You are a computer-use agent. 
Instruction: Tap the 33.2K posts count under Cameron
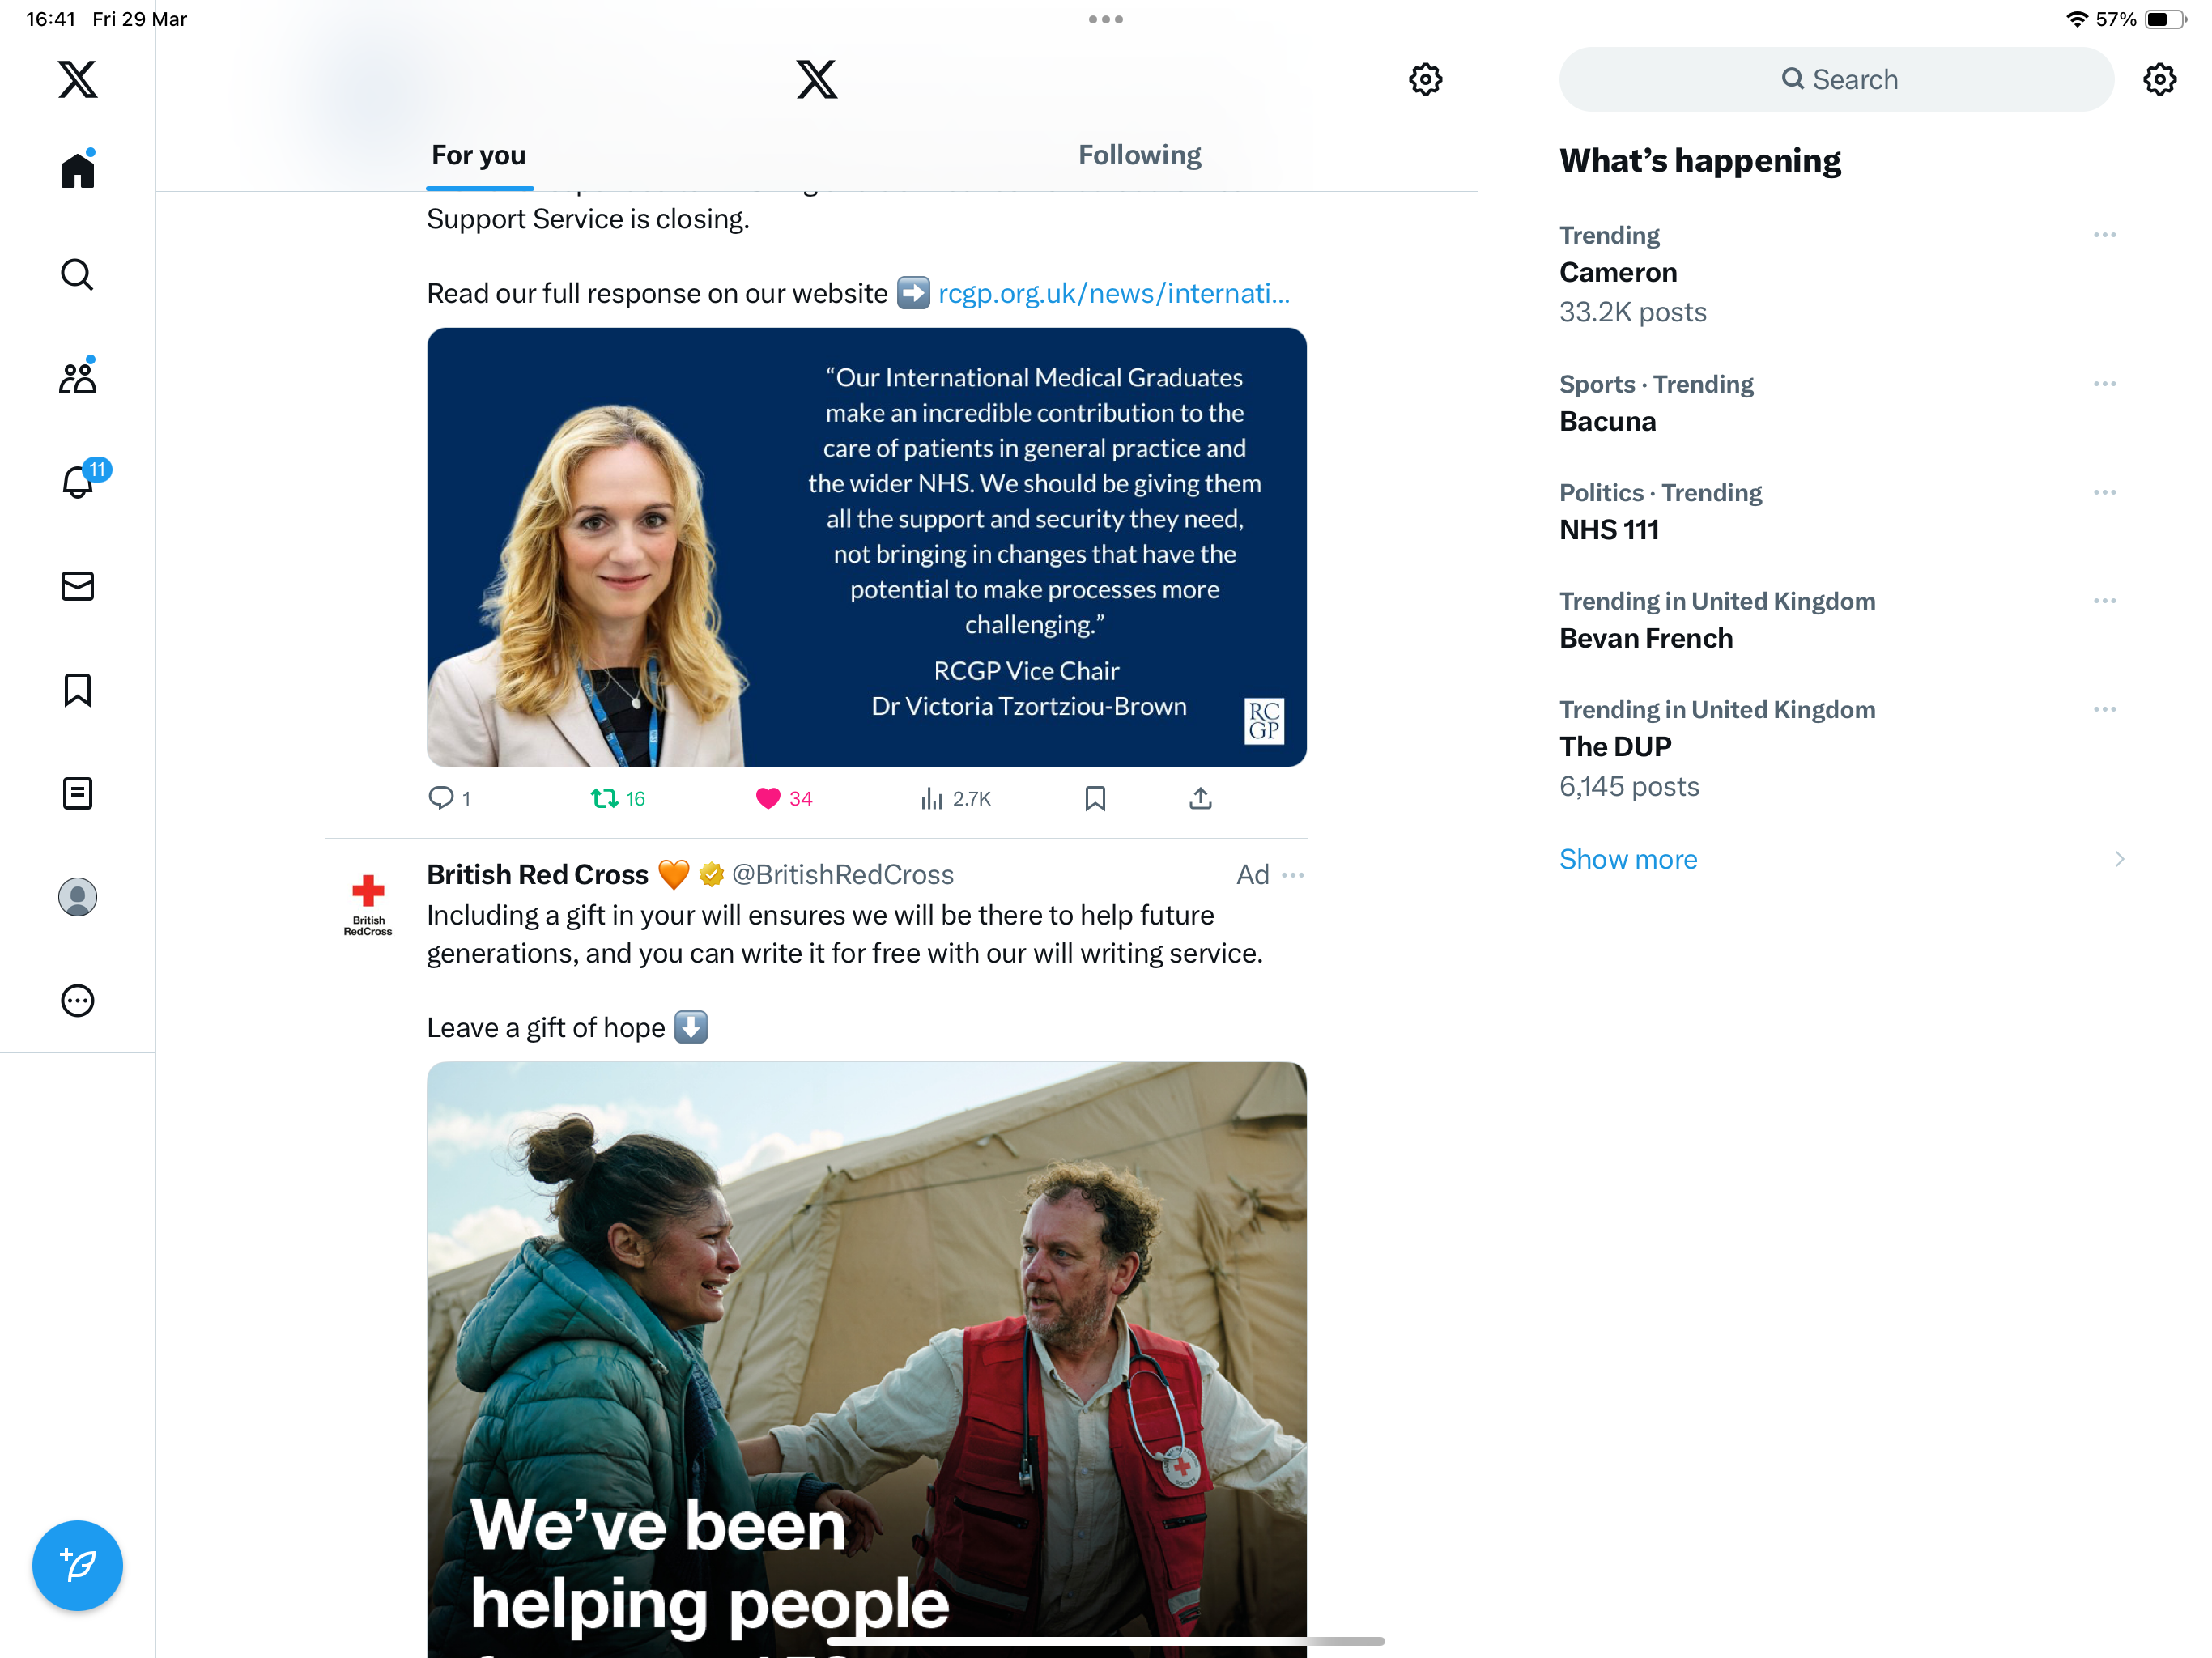(1632, 312)
